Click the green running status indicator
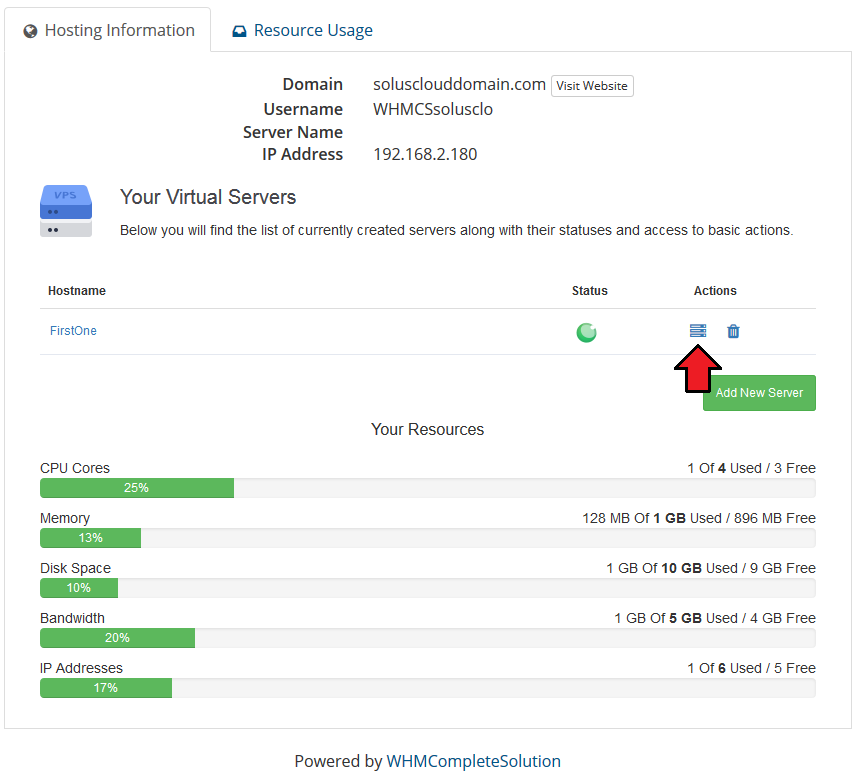The width and height of the screenshot is (856, 774). point(586,332)
